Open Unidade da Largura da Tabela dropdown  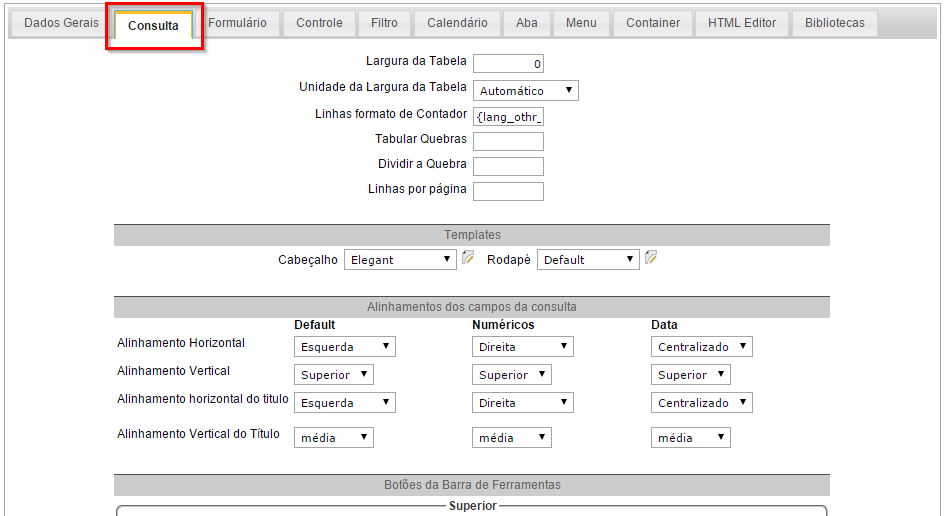coord(526,91)
